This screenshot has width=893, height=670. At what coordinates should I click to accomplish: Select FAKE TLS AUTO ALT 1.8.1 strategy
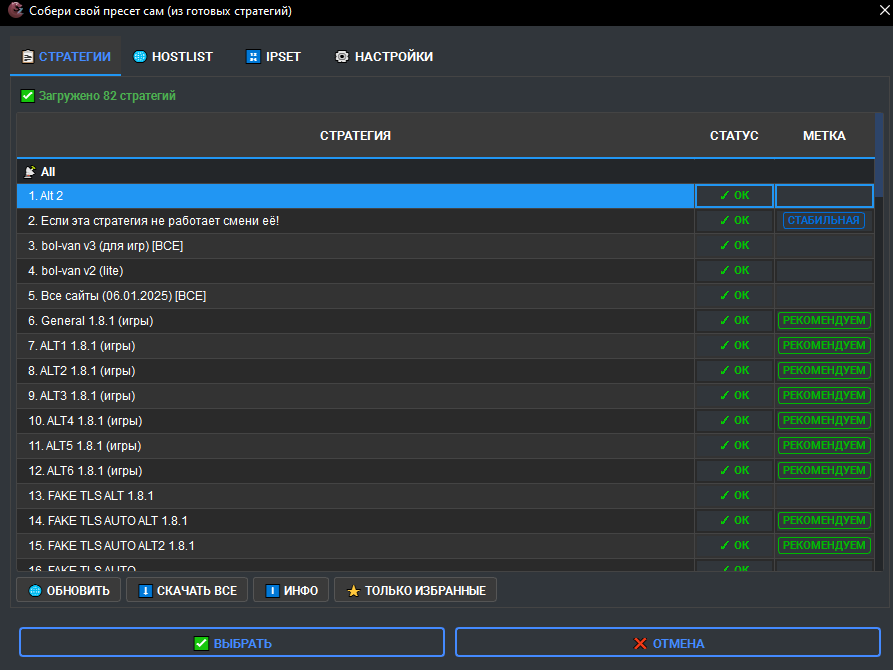pyautogui.click(x=355, y=521)
